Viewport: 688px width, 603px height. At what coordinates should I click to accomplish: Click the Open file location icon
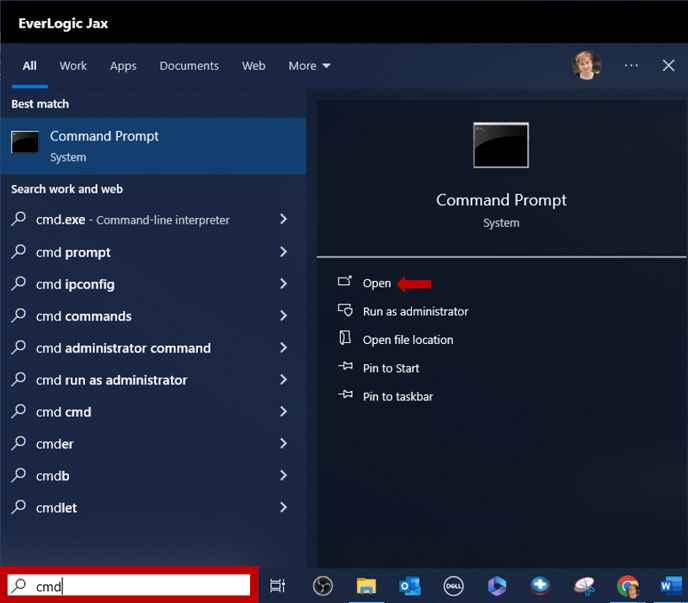345,338
